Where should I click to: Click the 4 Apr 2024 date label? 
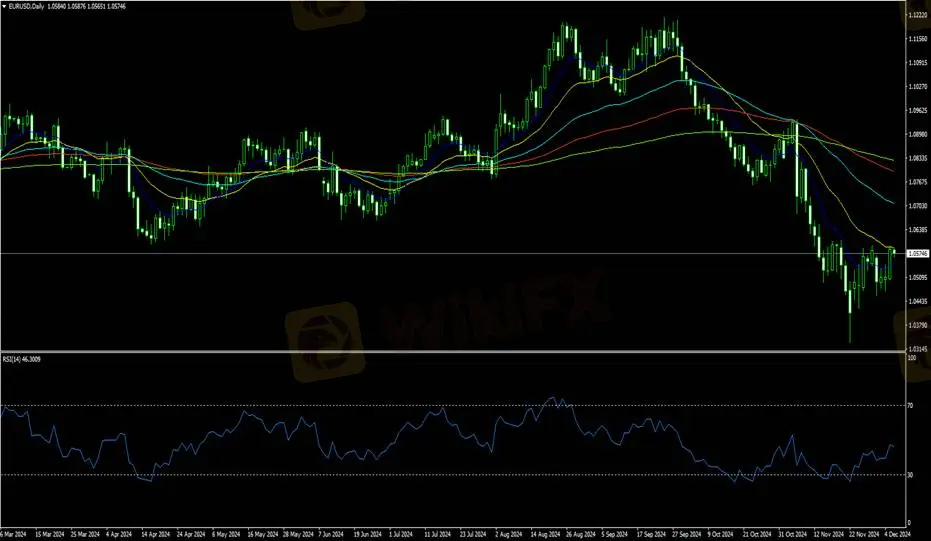(121, 534)
